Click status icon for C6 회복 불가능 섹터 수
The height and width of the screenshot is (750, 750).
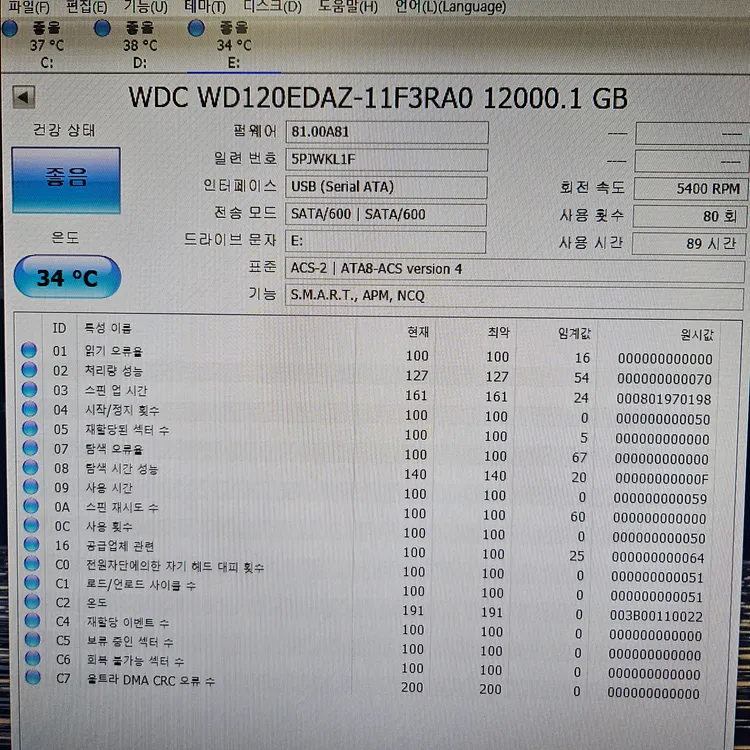(x=33, y=659)
